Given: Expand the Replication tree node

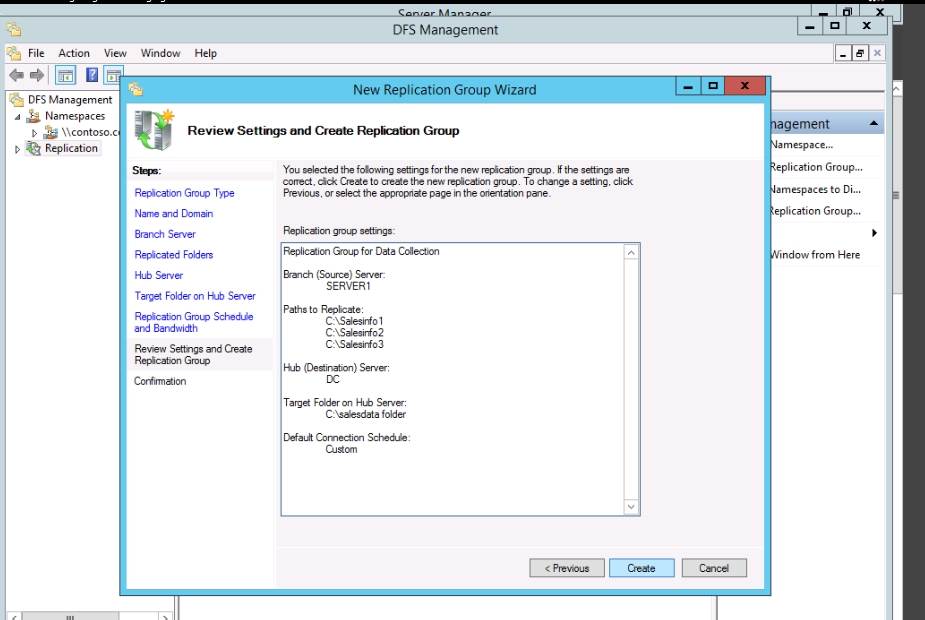Looking at the screenshot, I should tap(18, 149).
